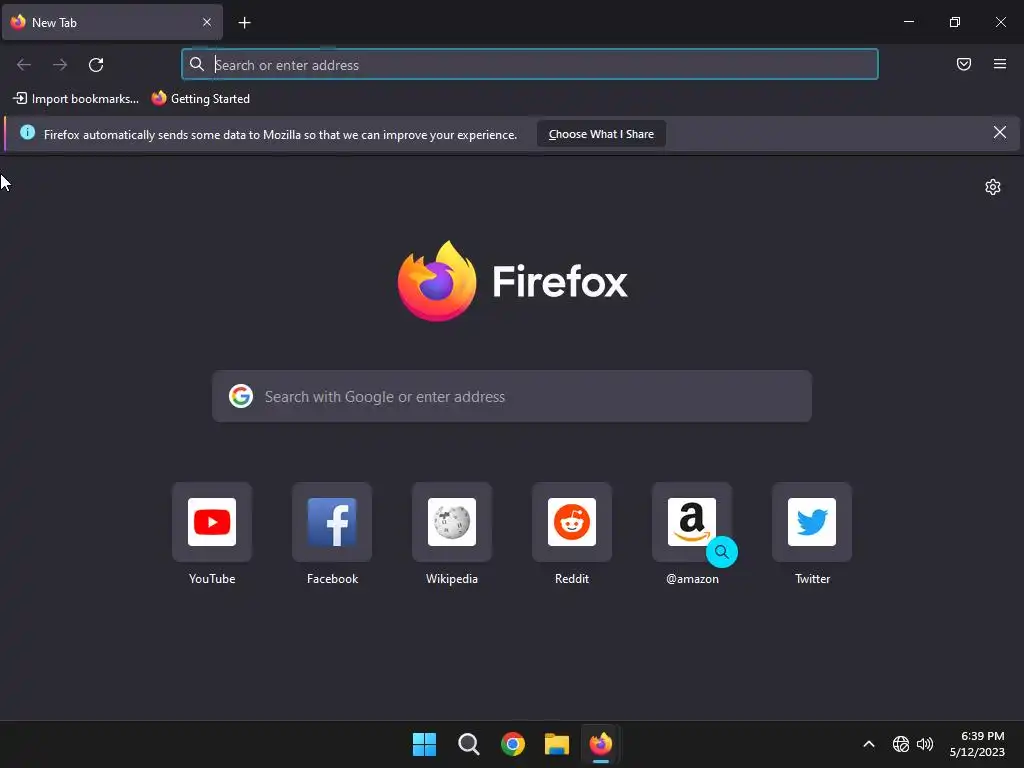The image size is (1024, 768).
Task: Open the YouTube shortcut tile
Action: click(212, 522)
